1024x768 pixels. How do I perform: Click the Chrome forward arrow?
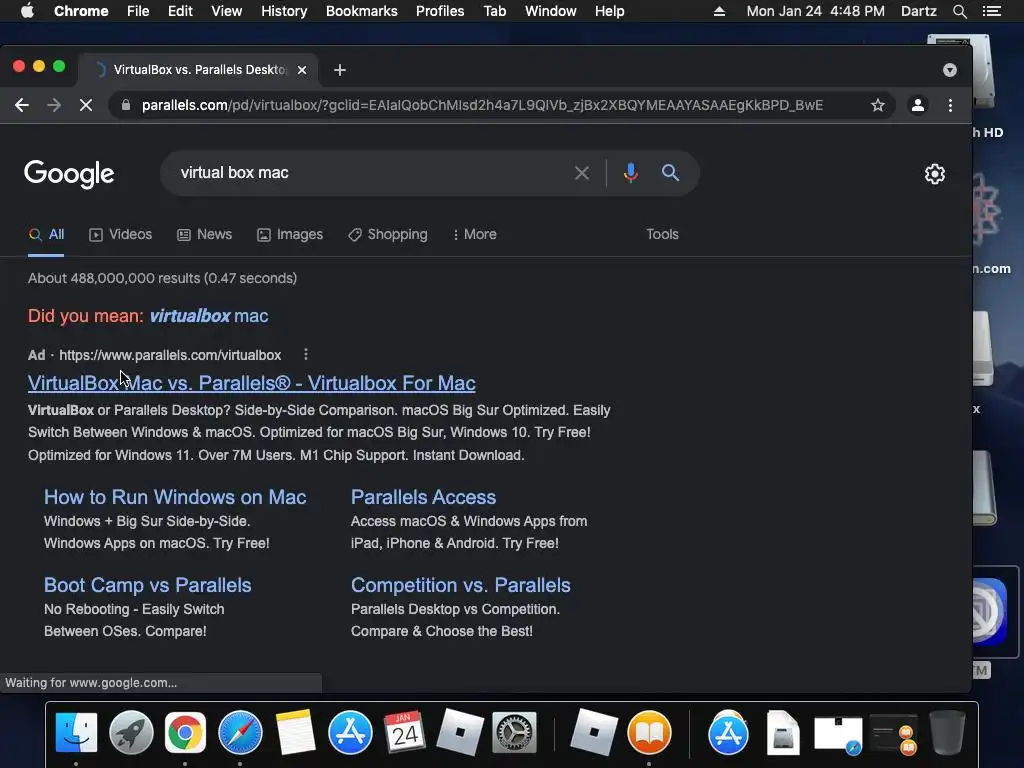[54, 105]
